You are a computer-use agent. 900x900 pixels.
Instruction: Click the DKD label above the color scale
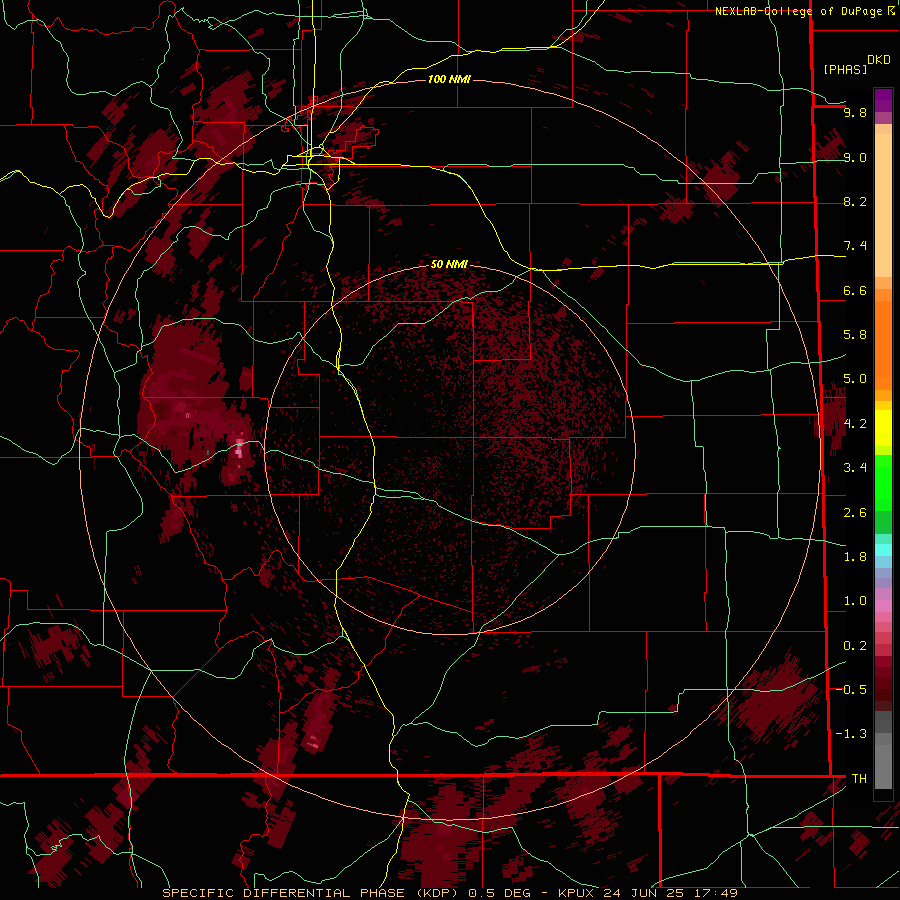pyautogui.click(x=879, y=60)
